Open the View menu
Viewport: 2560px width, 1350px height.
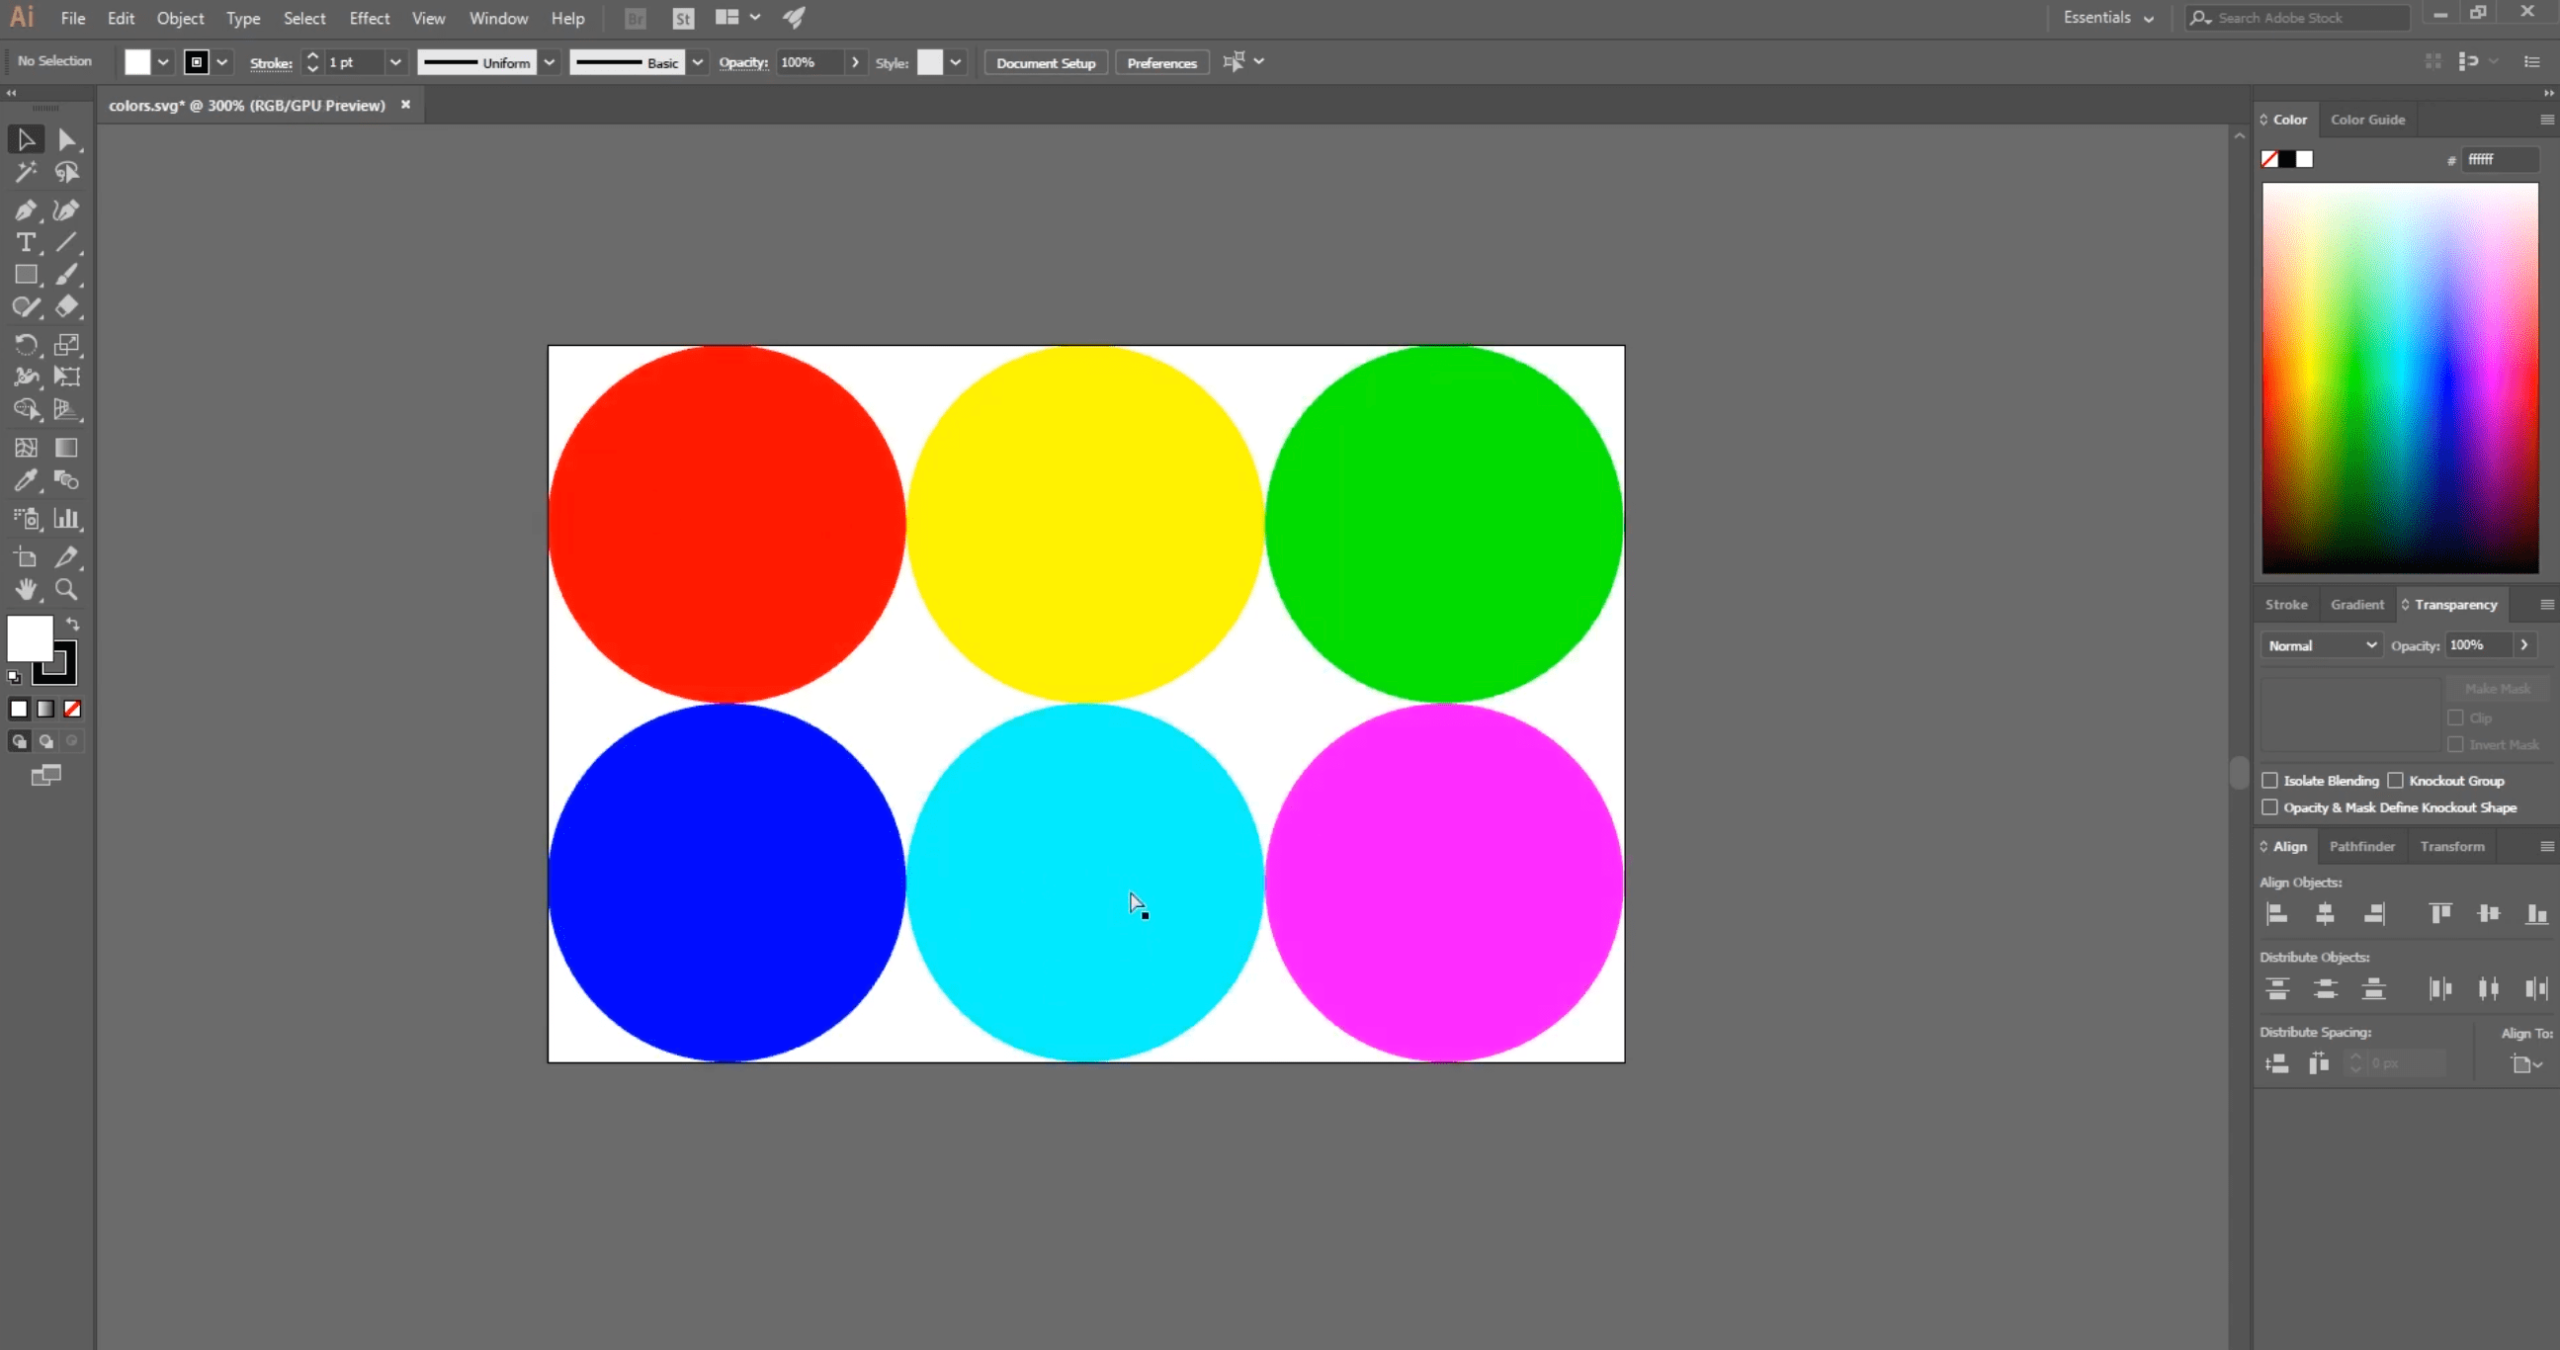[x=428, y=17]
